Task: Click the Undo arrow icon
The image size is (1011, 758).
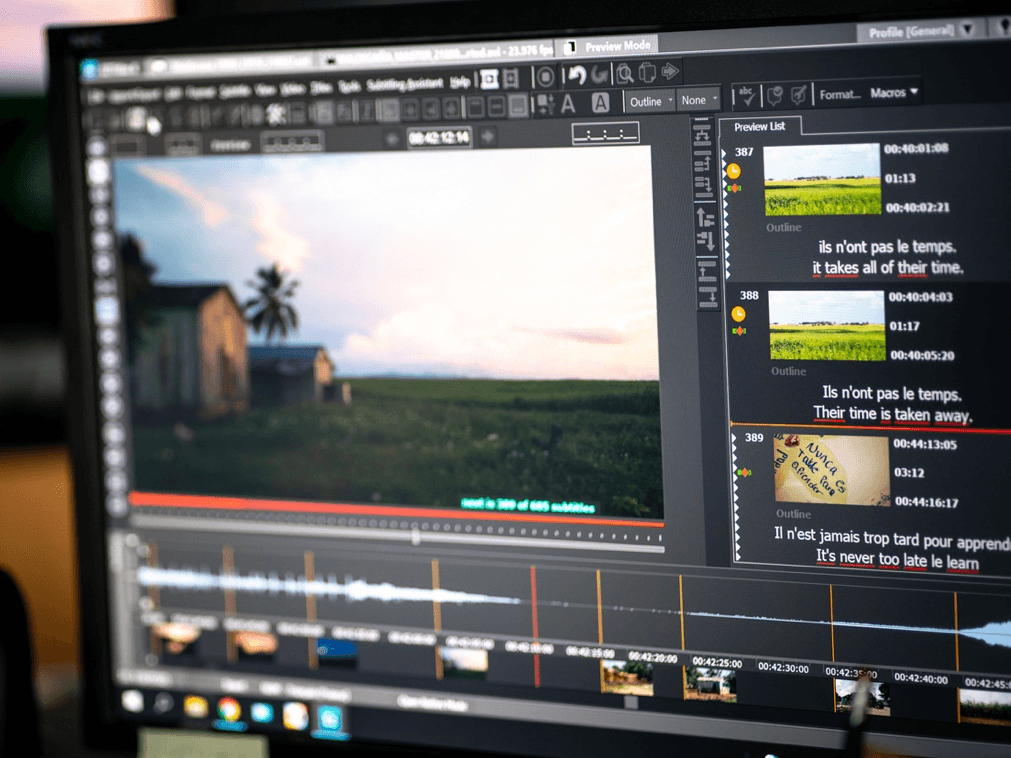Action: click(576, 75)
